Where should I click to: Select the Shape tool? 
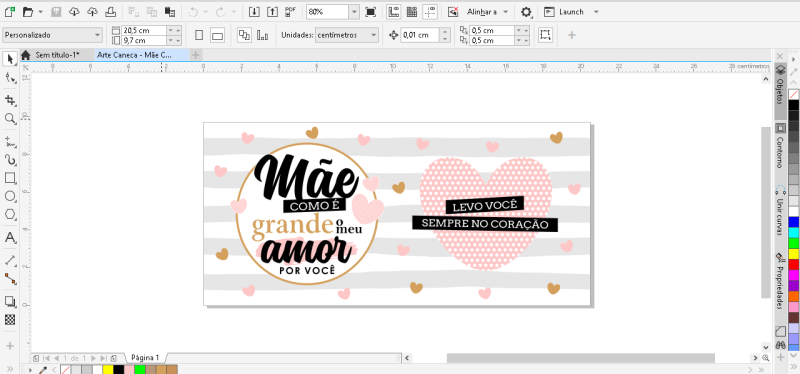(10, 78)
